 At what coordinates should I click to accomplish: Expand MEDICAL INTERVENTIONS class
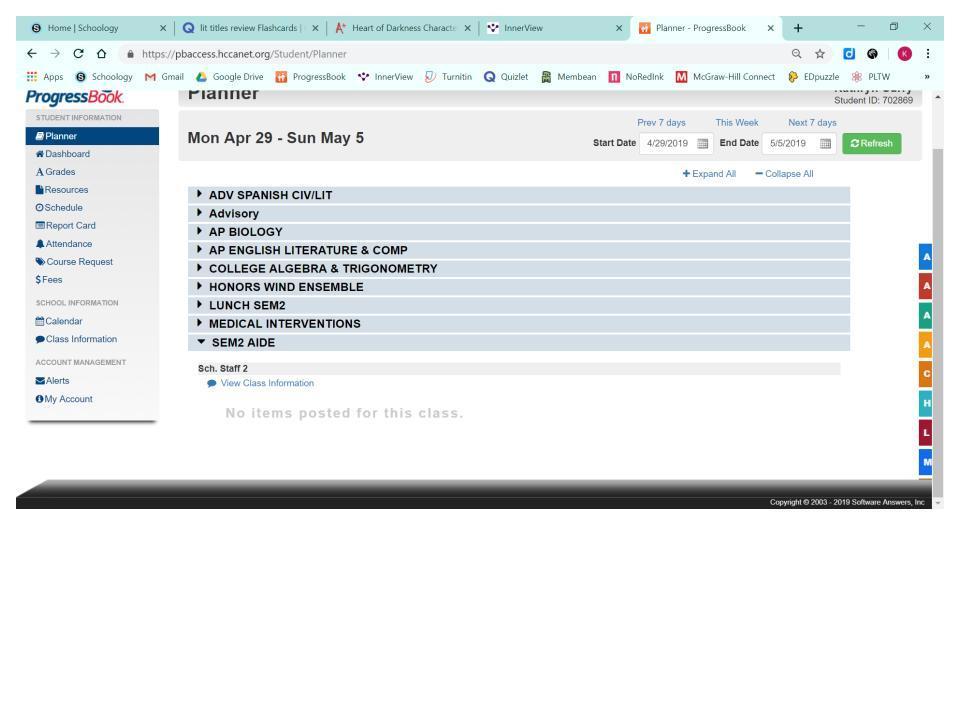(x=519, y=324)
